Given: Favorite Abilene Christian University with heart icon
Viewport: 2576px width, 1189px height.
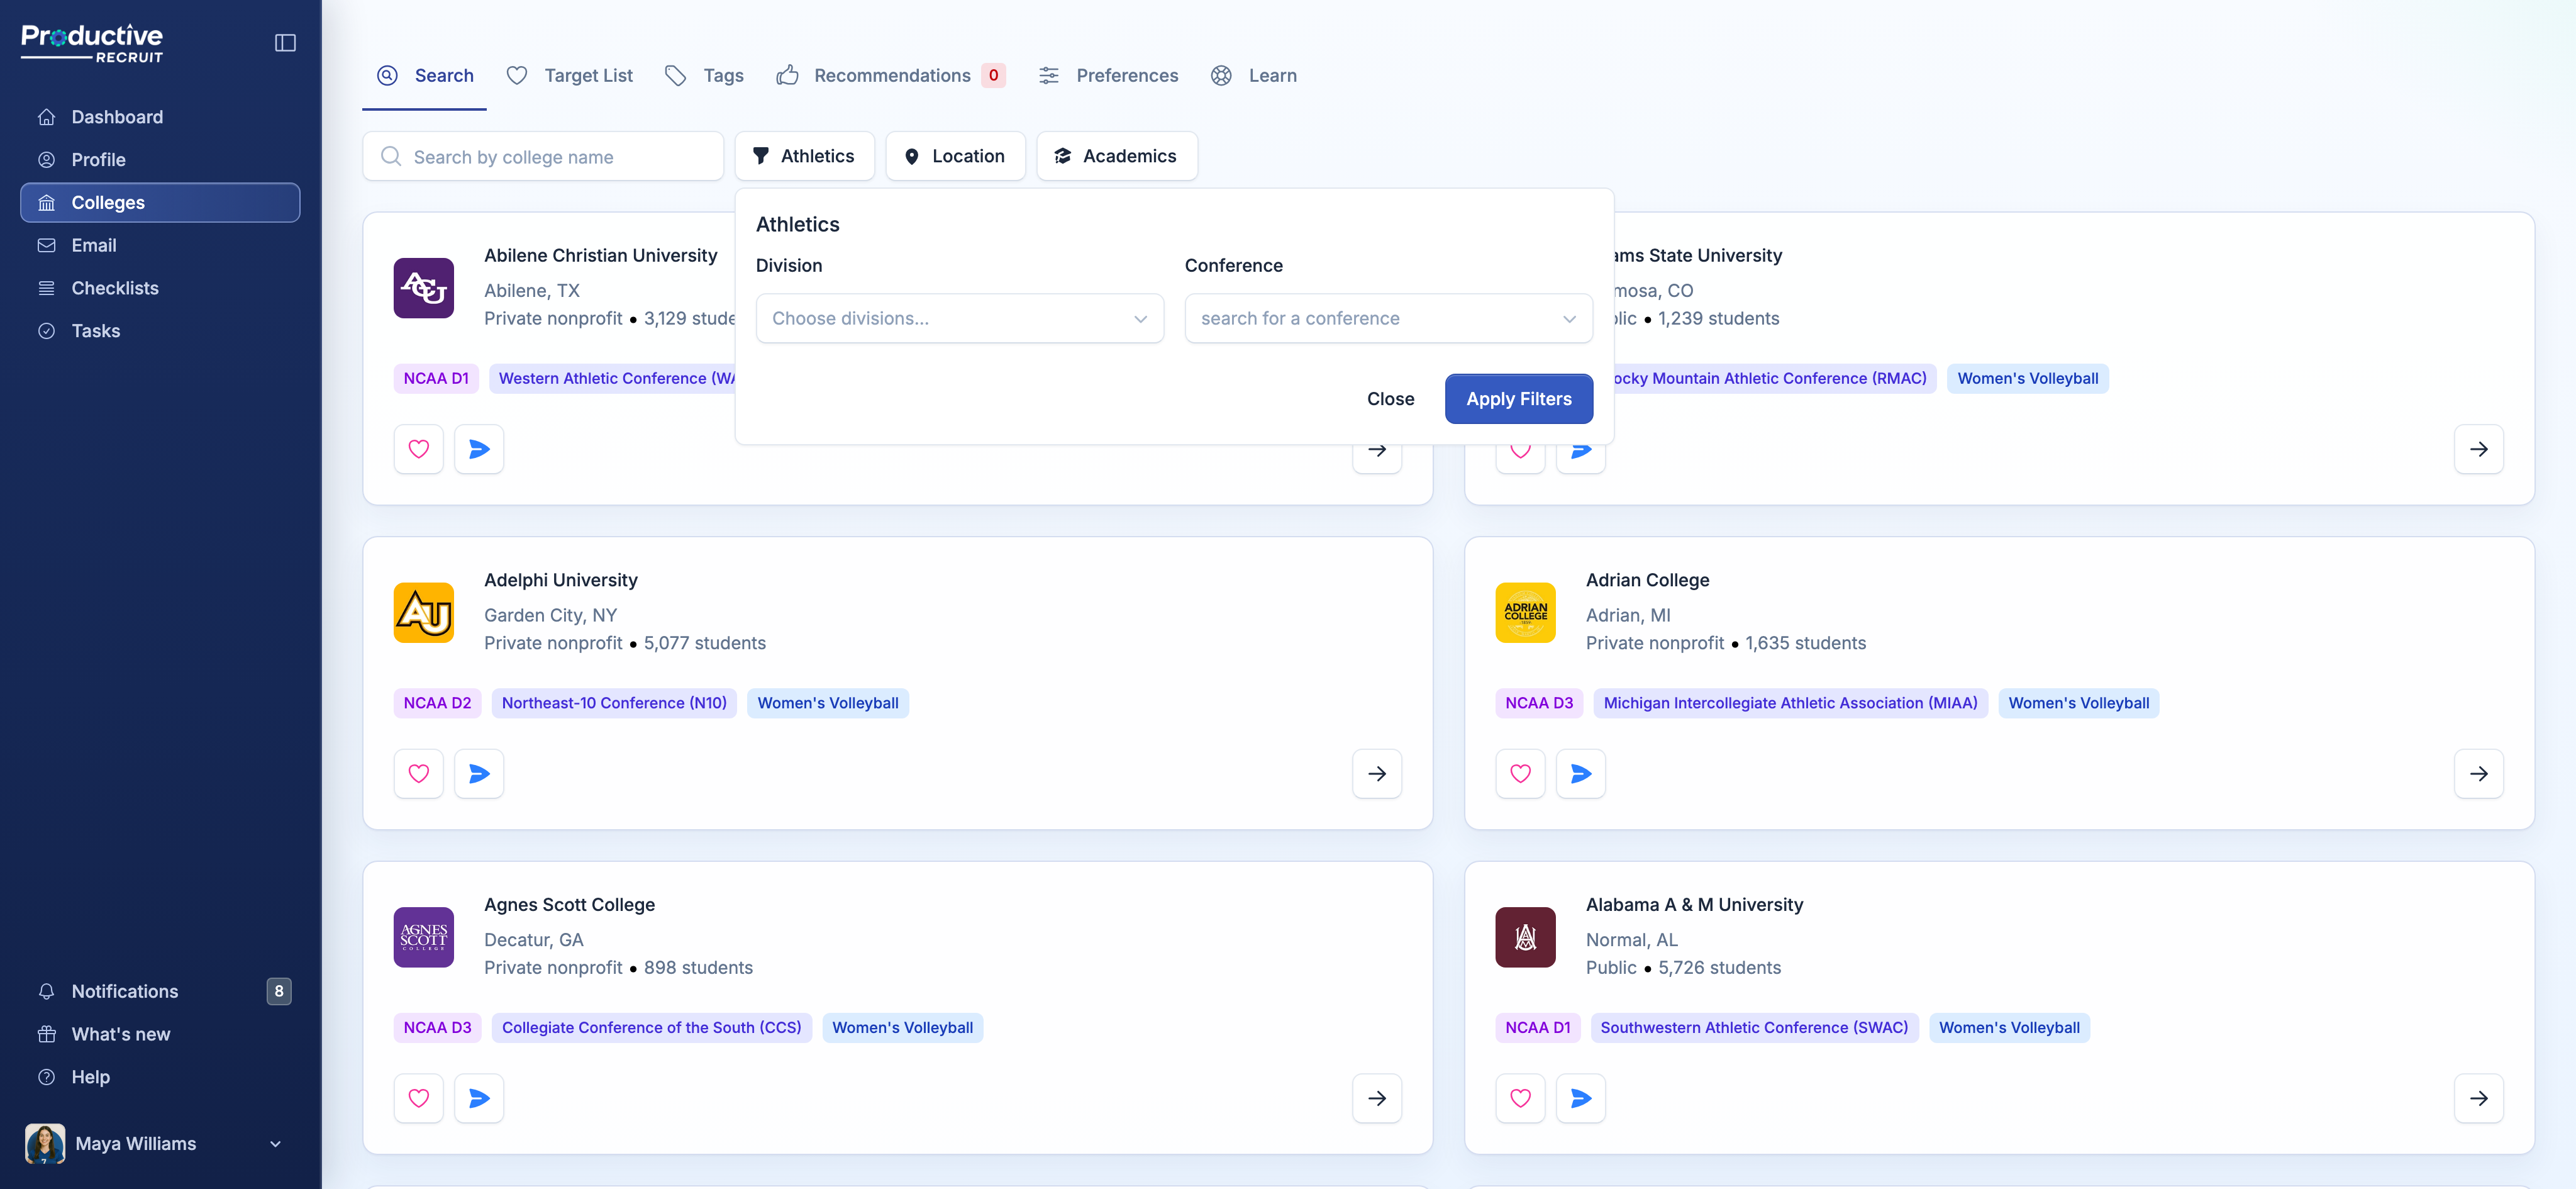Looking at the screenshot, I should tap(419, 449).
